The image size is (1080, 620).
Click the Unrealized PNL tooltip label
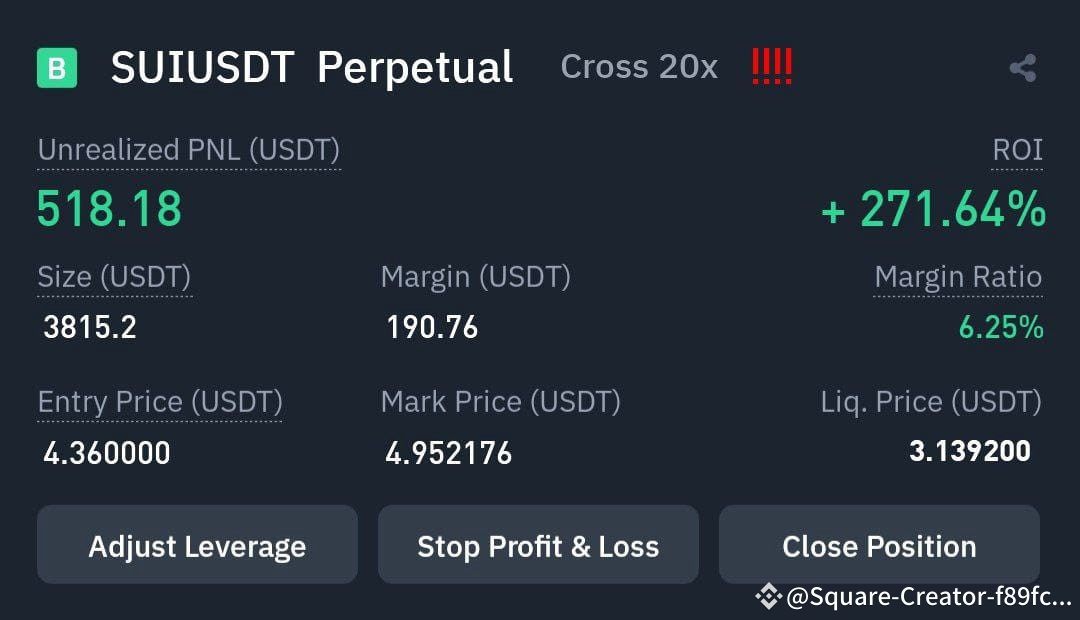pyautogui.click(x=188, y=150)
